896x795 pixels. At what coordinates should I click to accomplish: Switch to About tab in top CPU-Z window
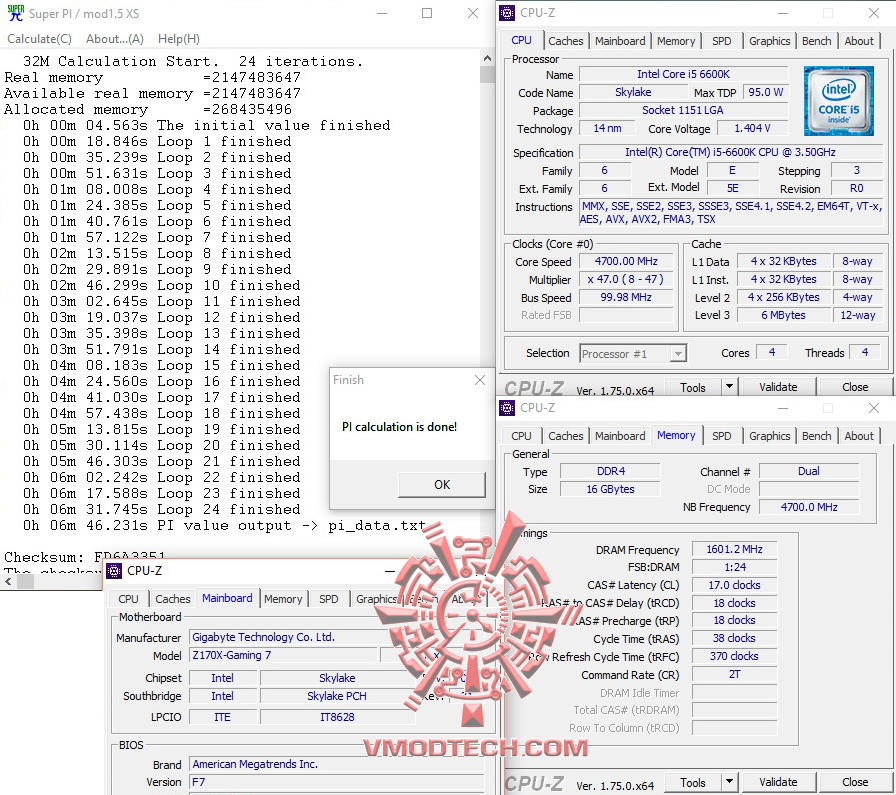coord(859,41)
